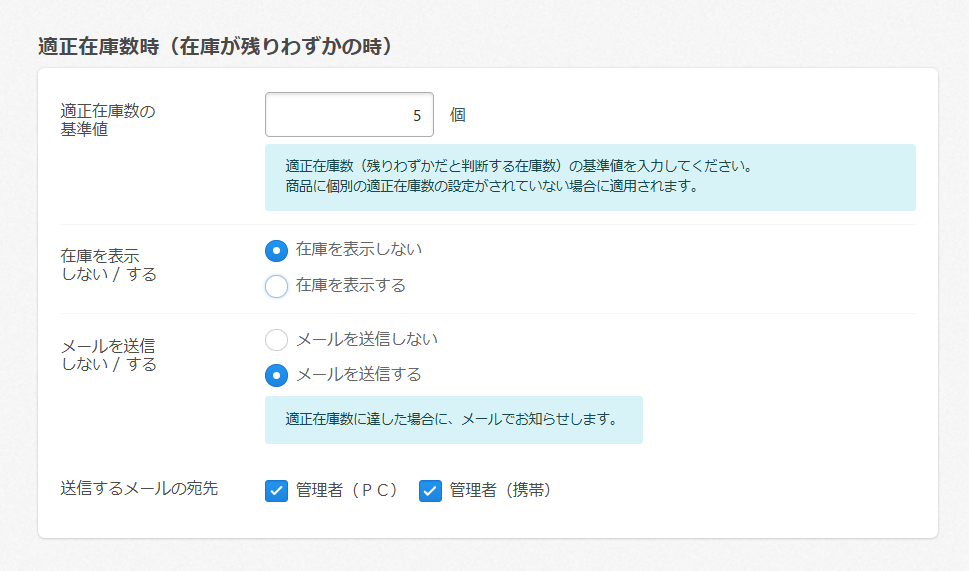
Task: Click the 管理者（ＰＣ） label text
Action: 348,491
